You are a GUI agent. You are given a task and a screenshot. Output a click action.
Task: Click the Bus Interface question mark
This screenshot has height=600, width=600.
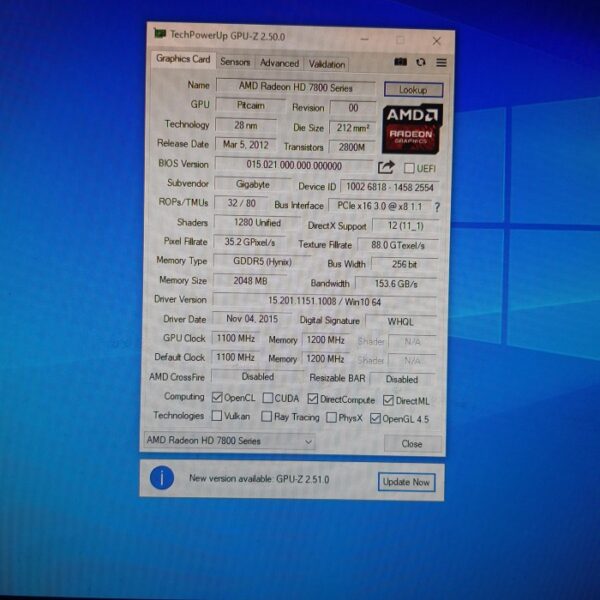pyautogui.click(x=437, y=207)
